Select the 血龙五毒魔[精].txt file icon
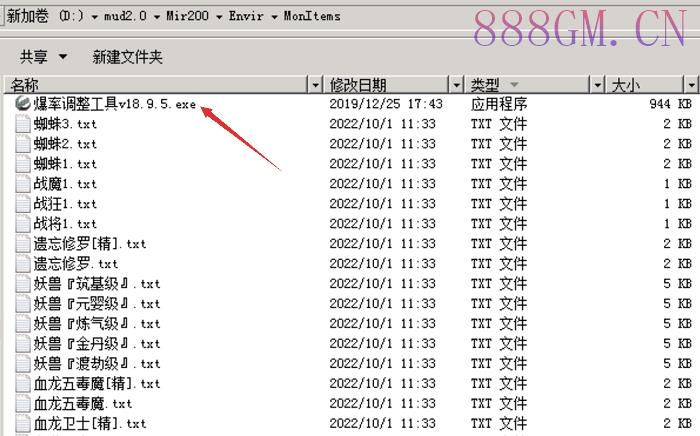This screenshot has height=436, width=700. pyautogui.click(x=23, y=384)
